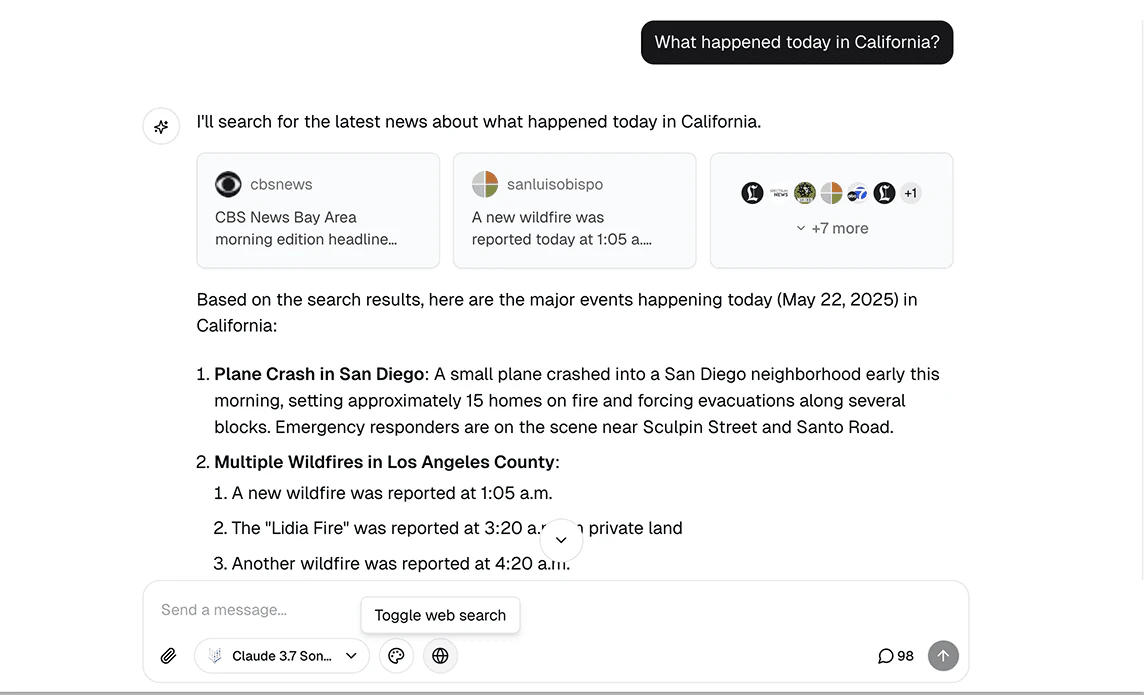Click the "Plane Crash in San Diego" heading
The width and height of the screenshot is (1144, 695).
tap(319, 374)
